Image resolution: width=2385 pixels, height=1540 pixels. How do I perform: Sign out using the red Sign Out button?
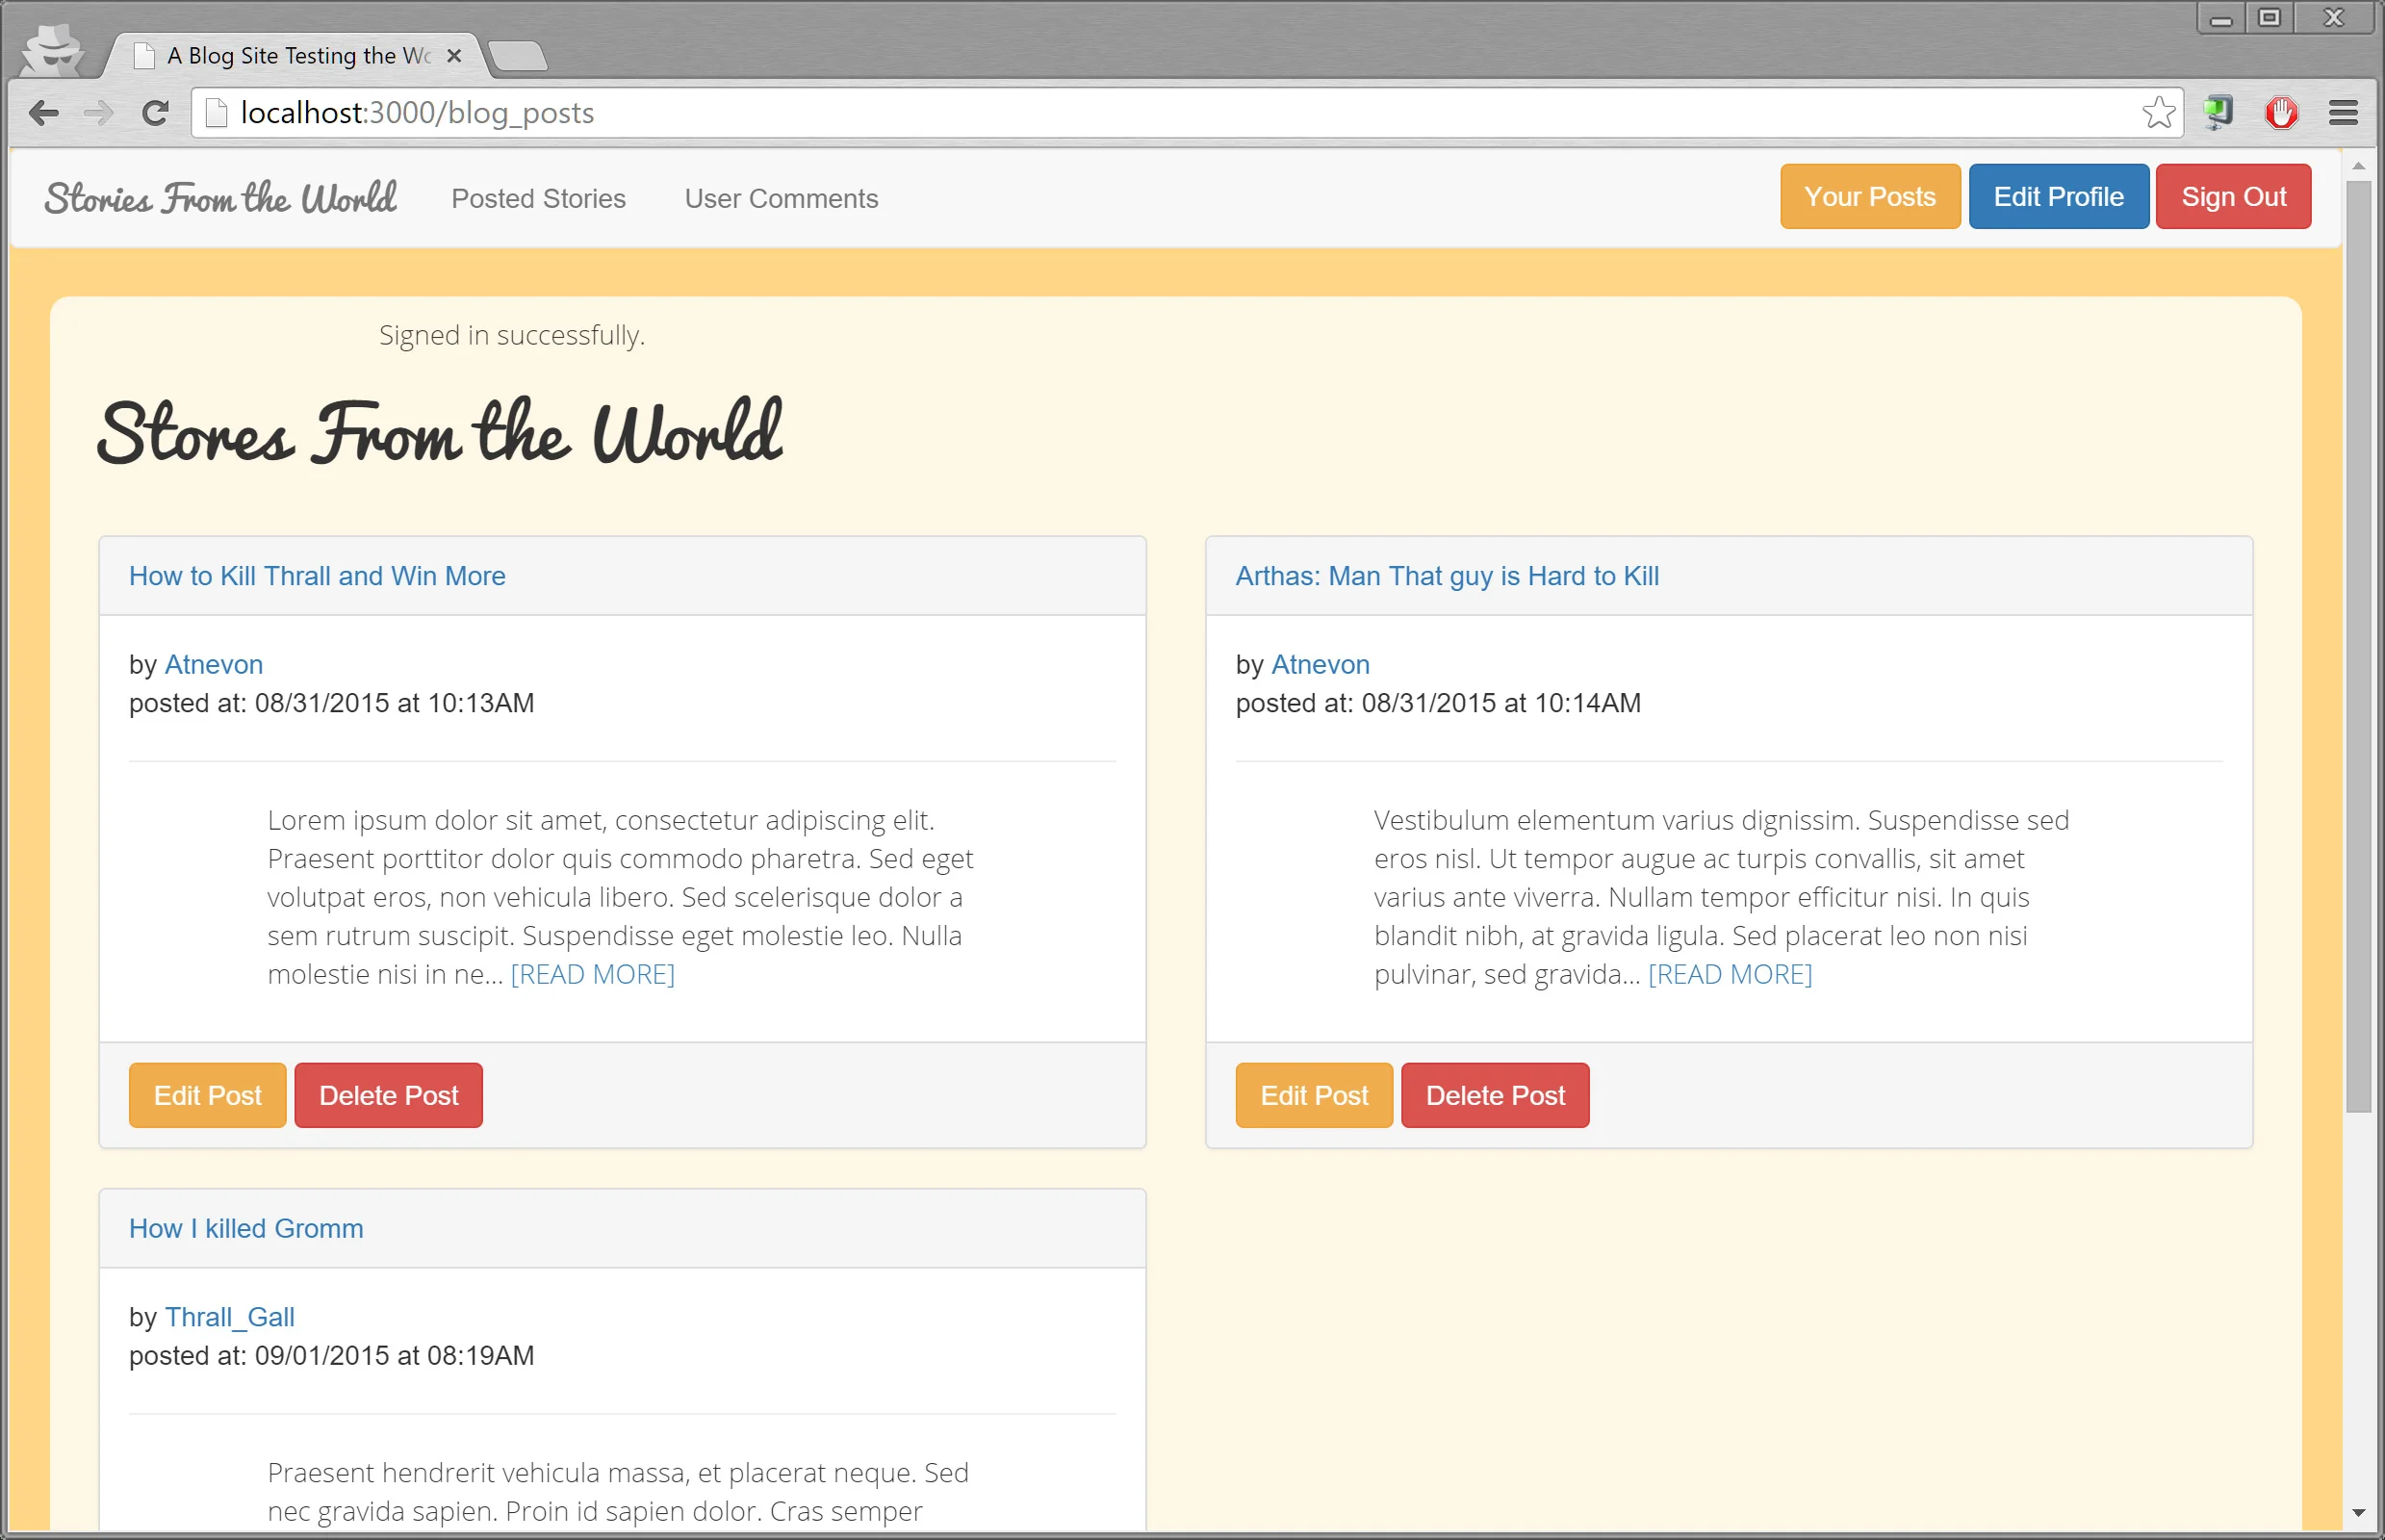[2232, 197]
